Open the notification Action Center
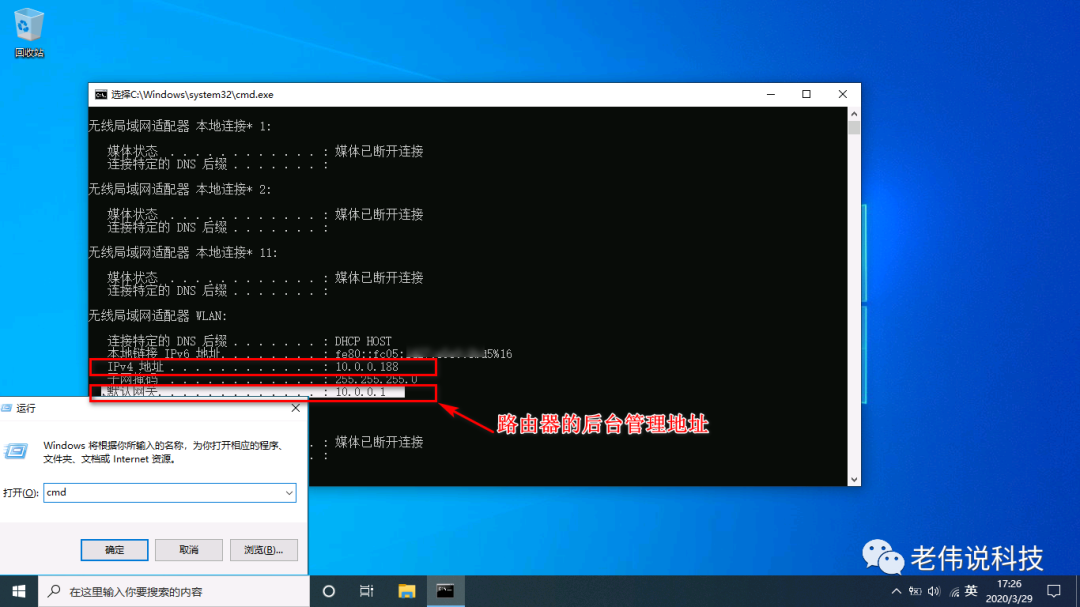This screenshot has width=1080, height=607. (1054, 591)
